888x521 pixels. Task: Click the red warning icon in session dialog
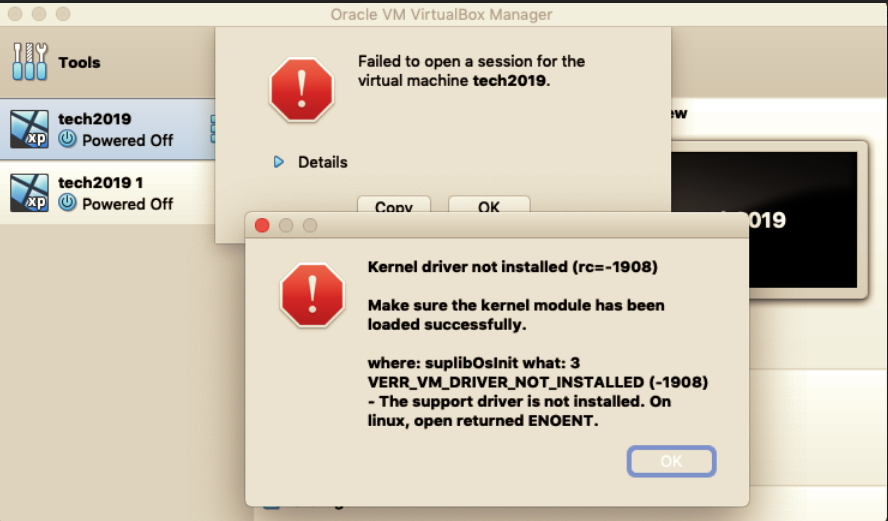pos(302,89)
